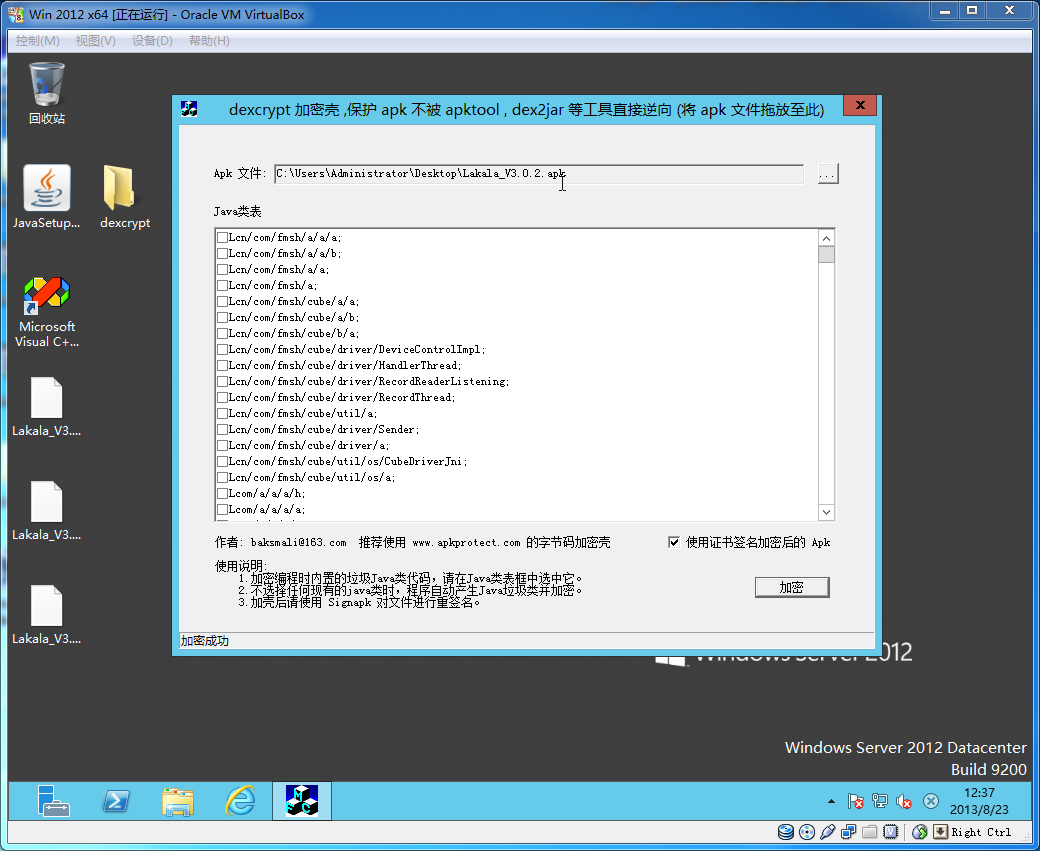Viewport: 1040px width, 851px height.
Task: Click the 加密 encrypt button
Action: [x=792, y=587]
